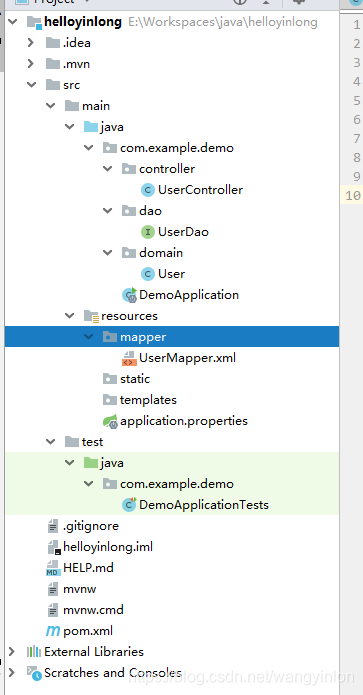Select the pom.xml file name
This screenshot has width=363, height=695.
click(x=88, y=631)
